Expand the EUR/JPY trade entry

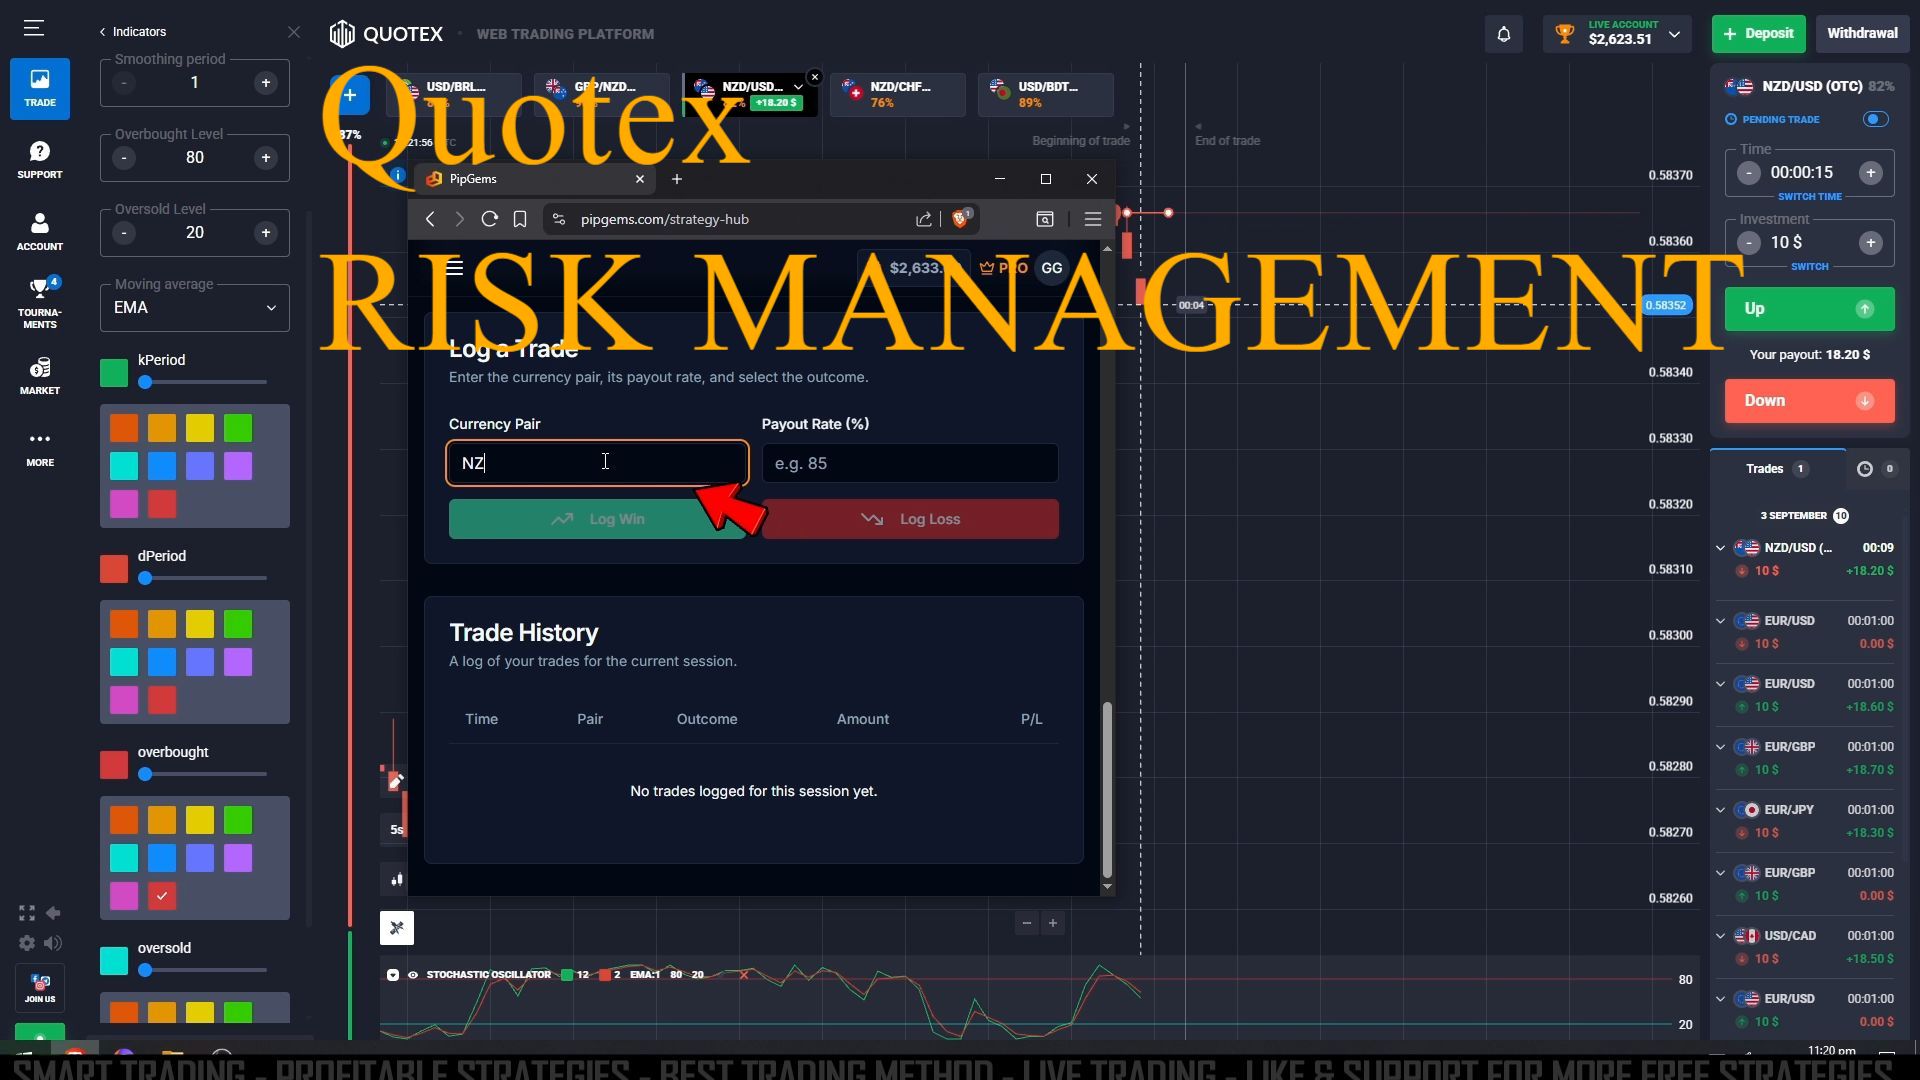tap(1720, 810)
